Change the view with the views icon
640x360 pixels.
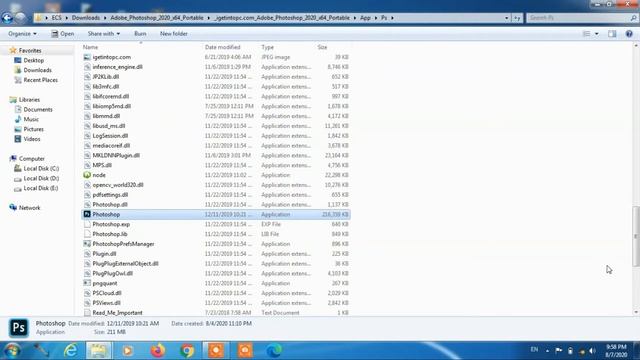click(586, 33)
